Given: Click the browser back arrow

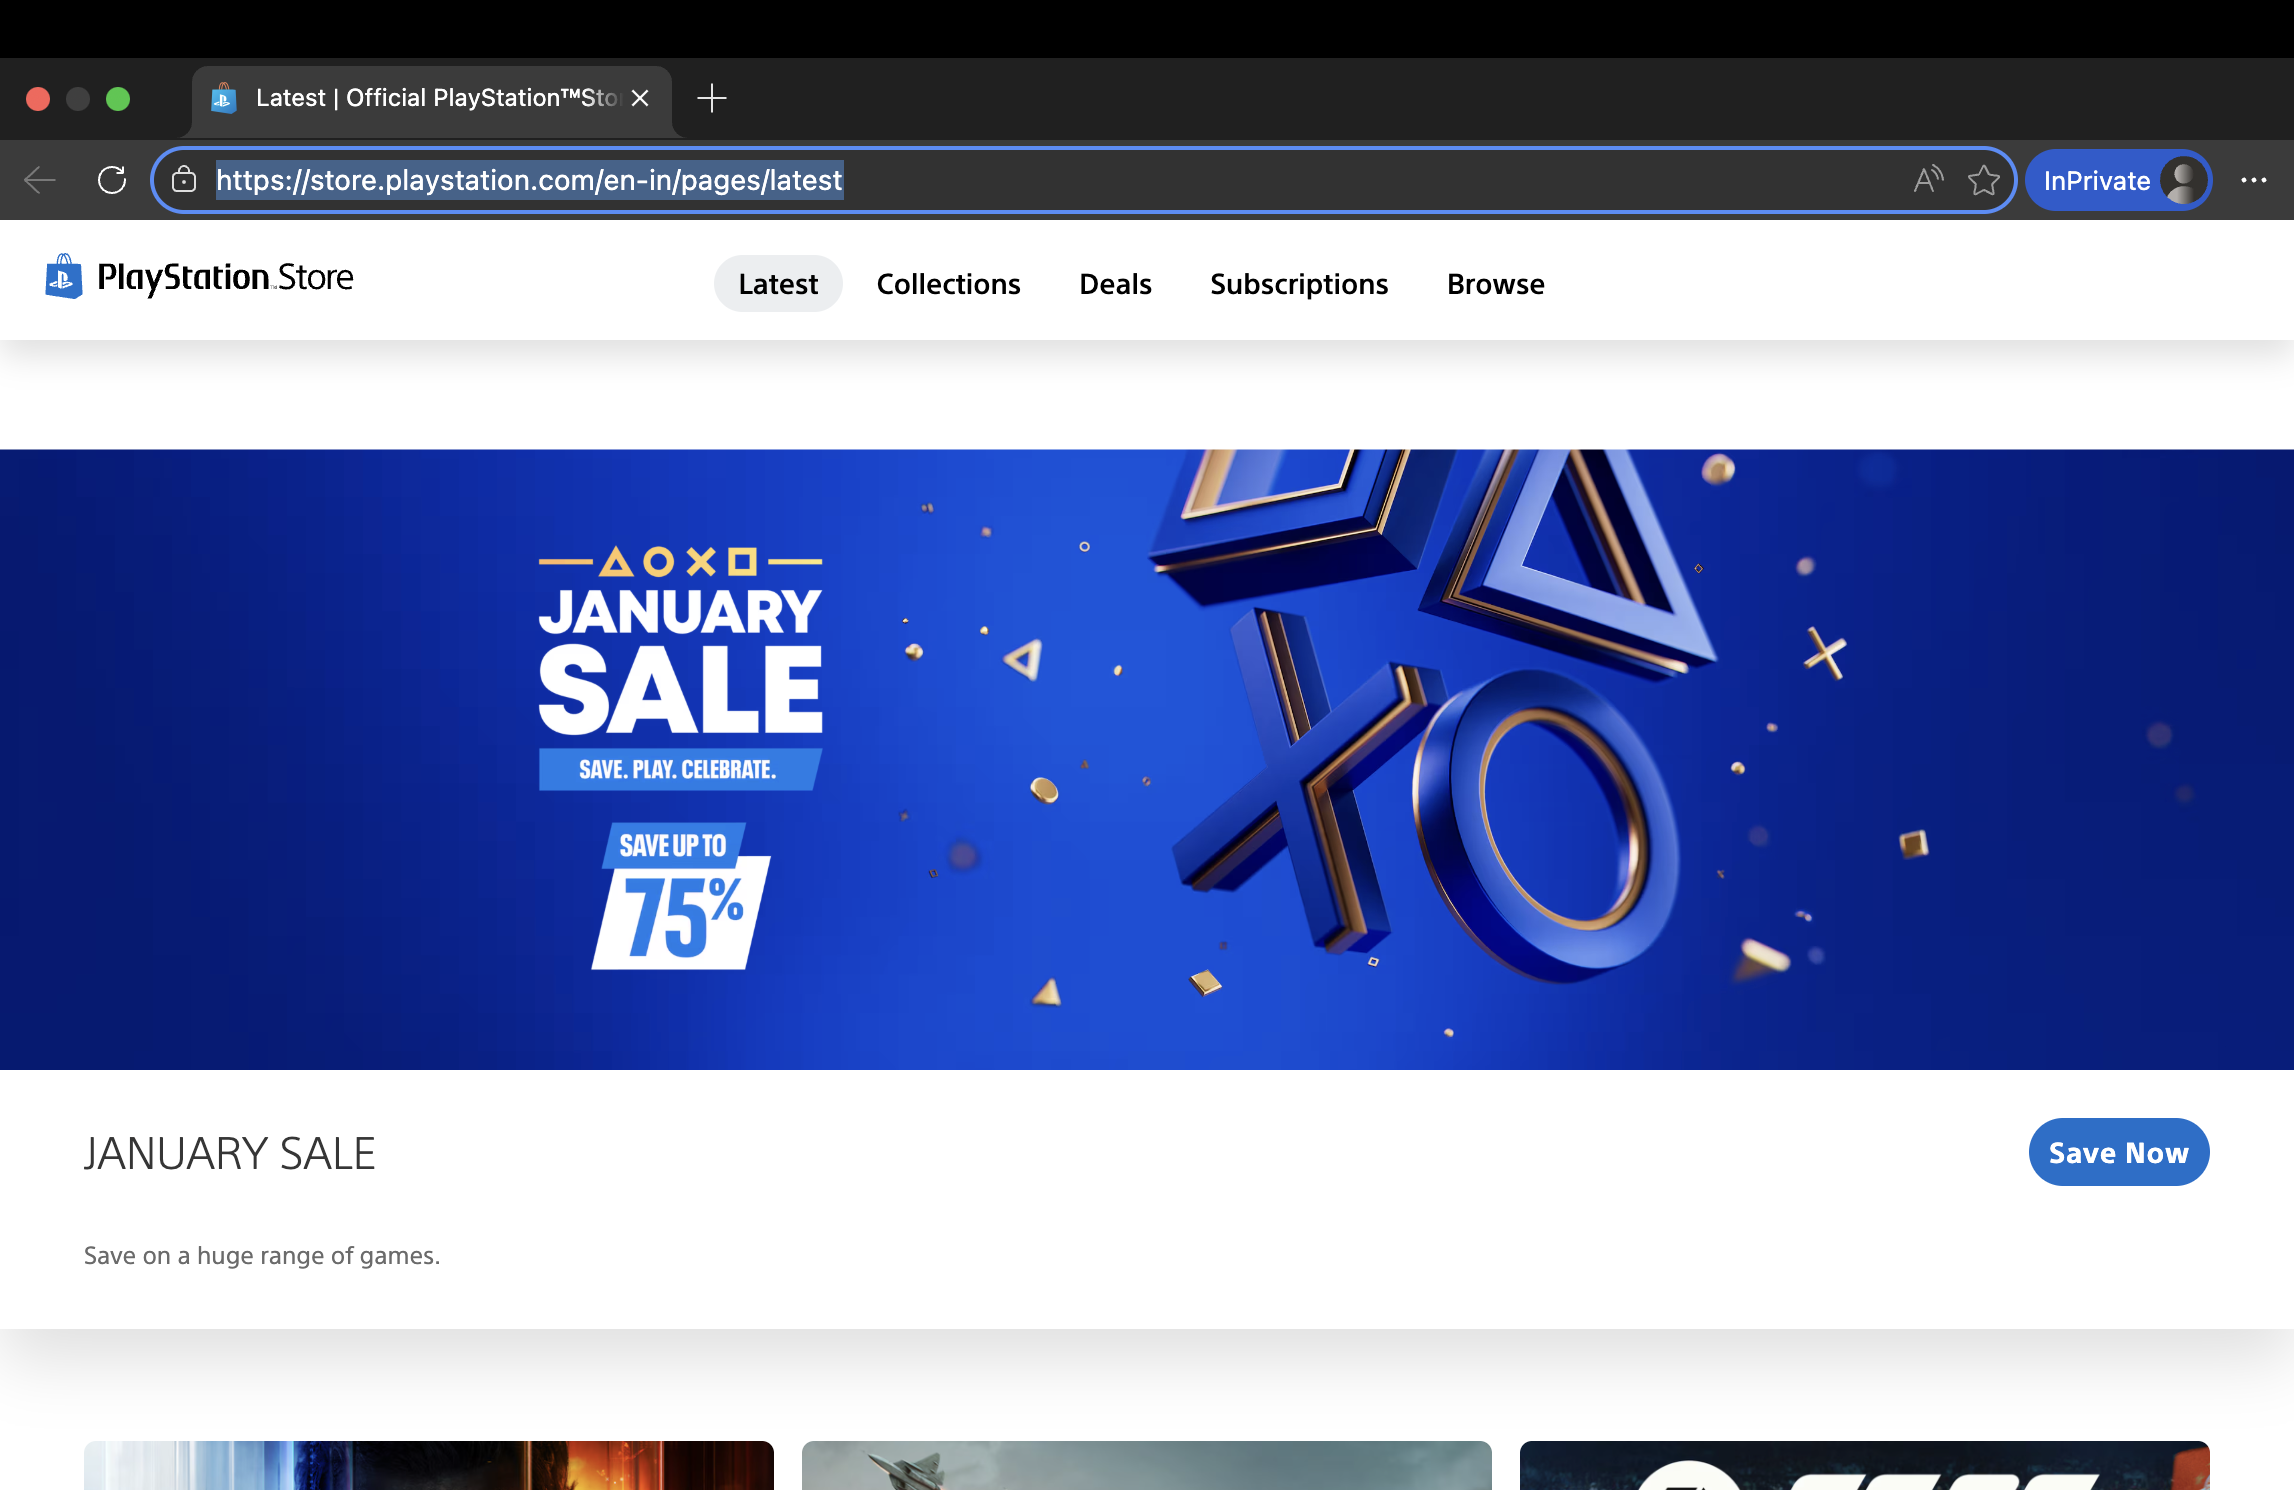Looking at the screenshot, I should (40, 180).
